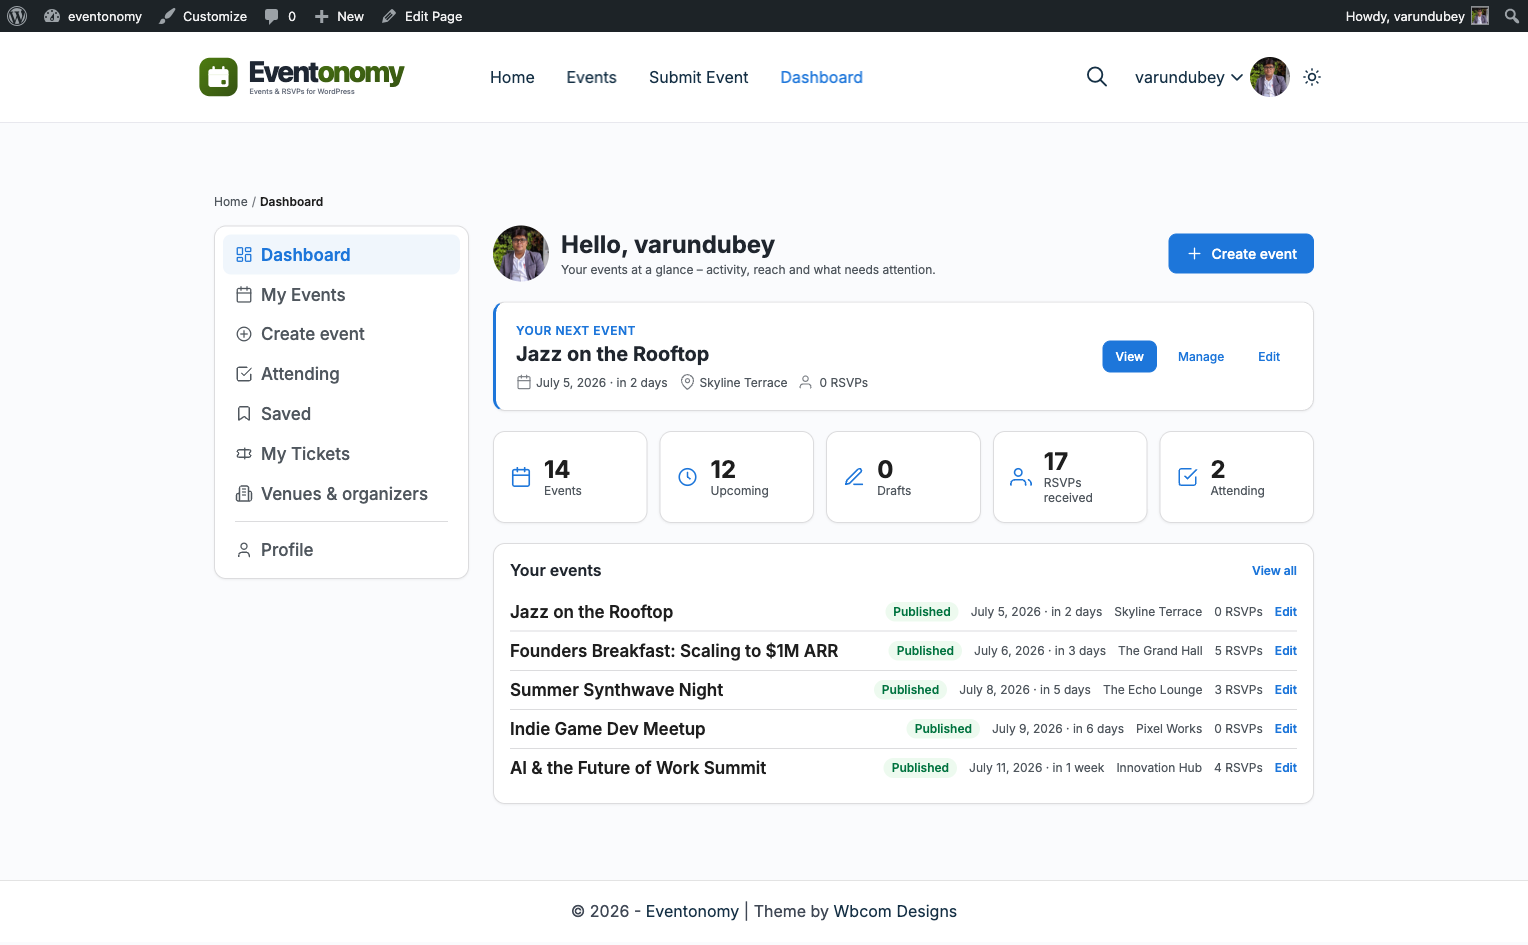Open Create event in the sidebar

pyautogui.click(x=341, y=334)
